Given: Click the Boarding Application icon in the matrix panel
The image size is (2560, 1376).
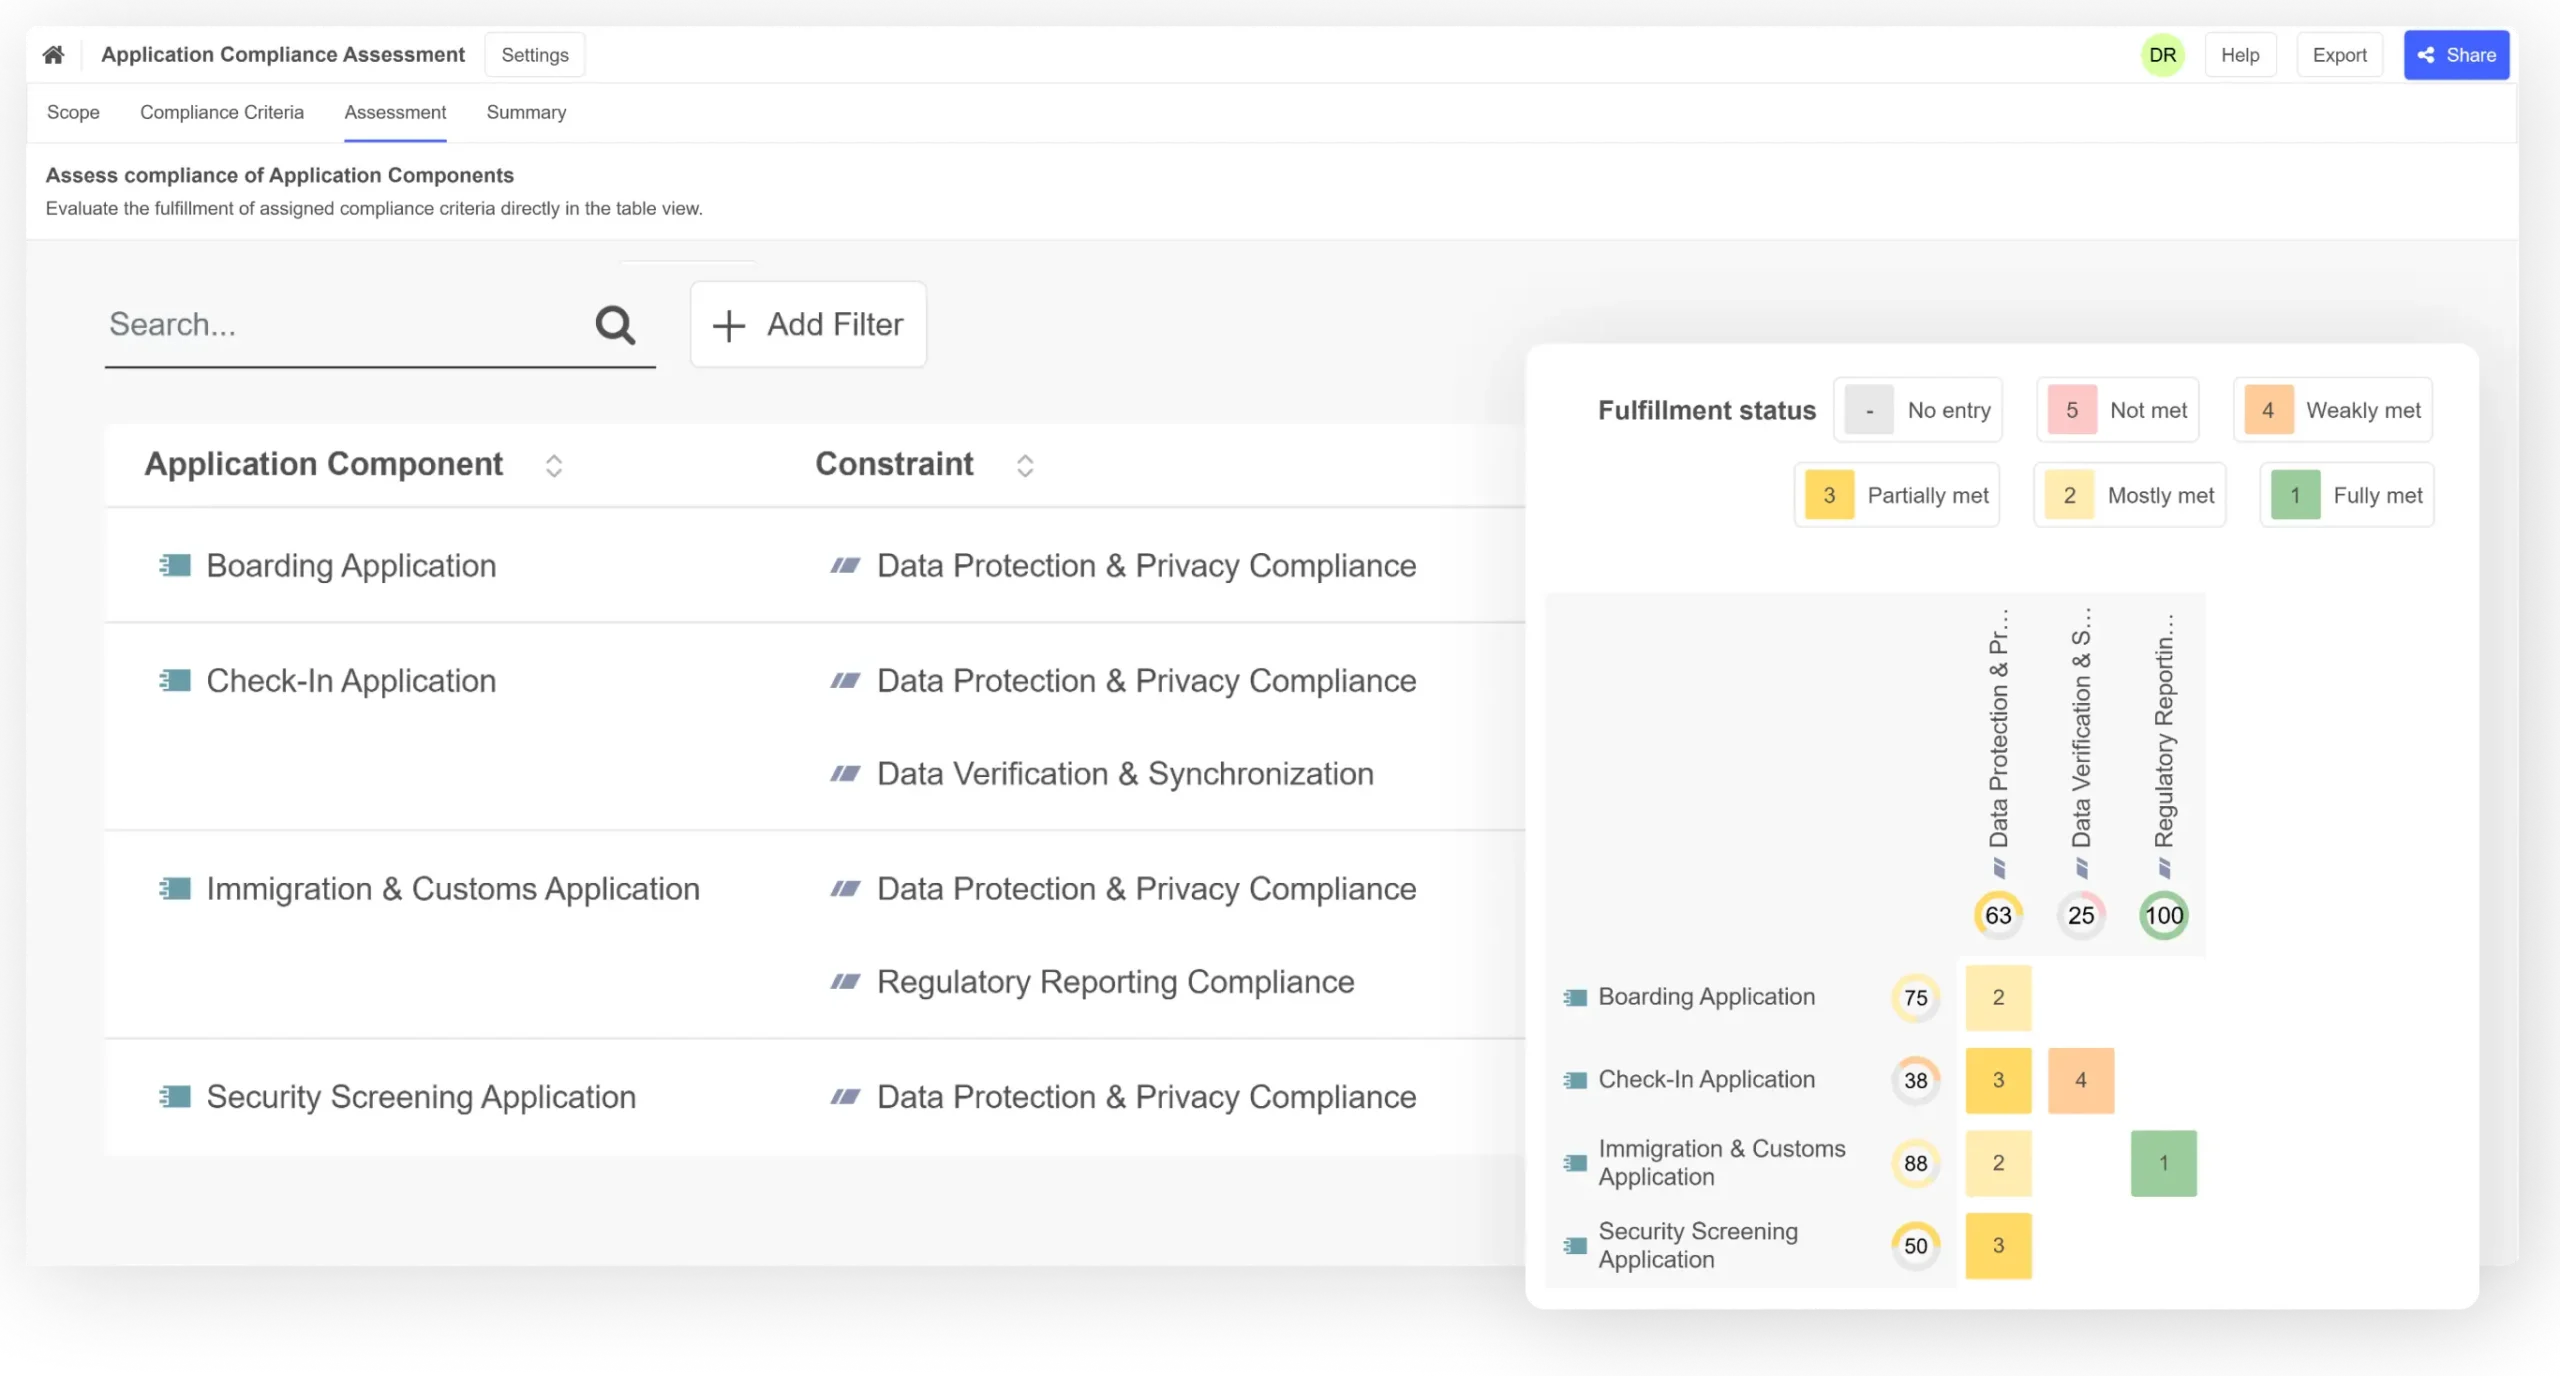Looking at the screenshot, I should click(x=1575, y=997).
